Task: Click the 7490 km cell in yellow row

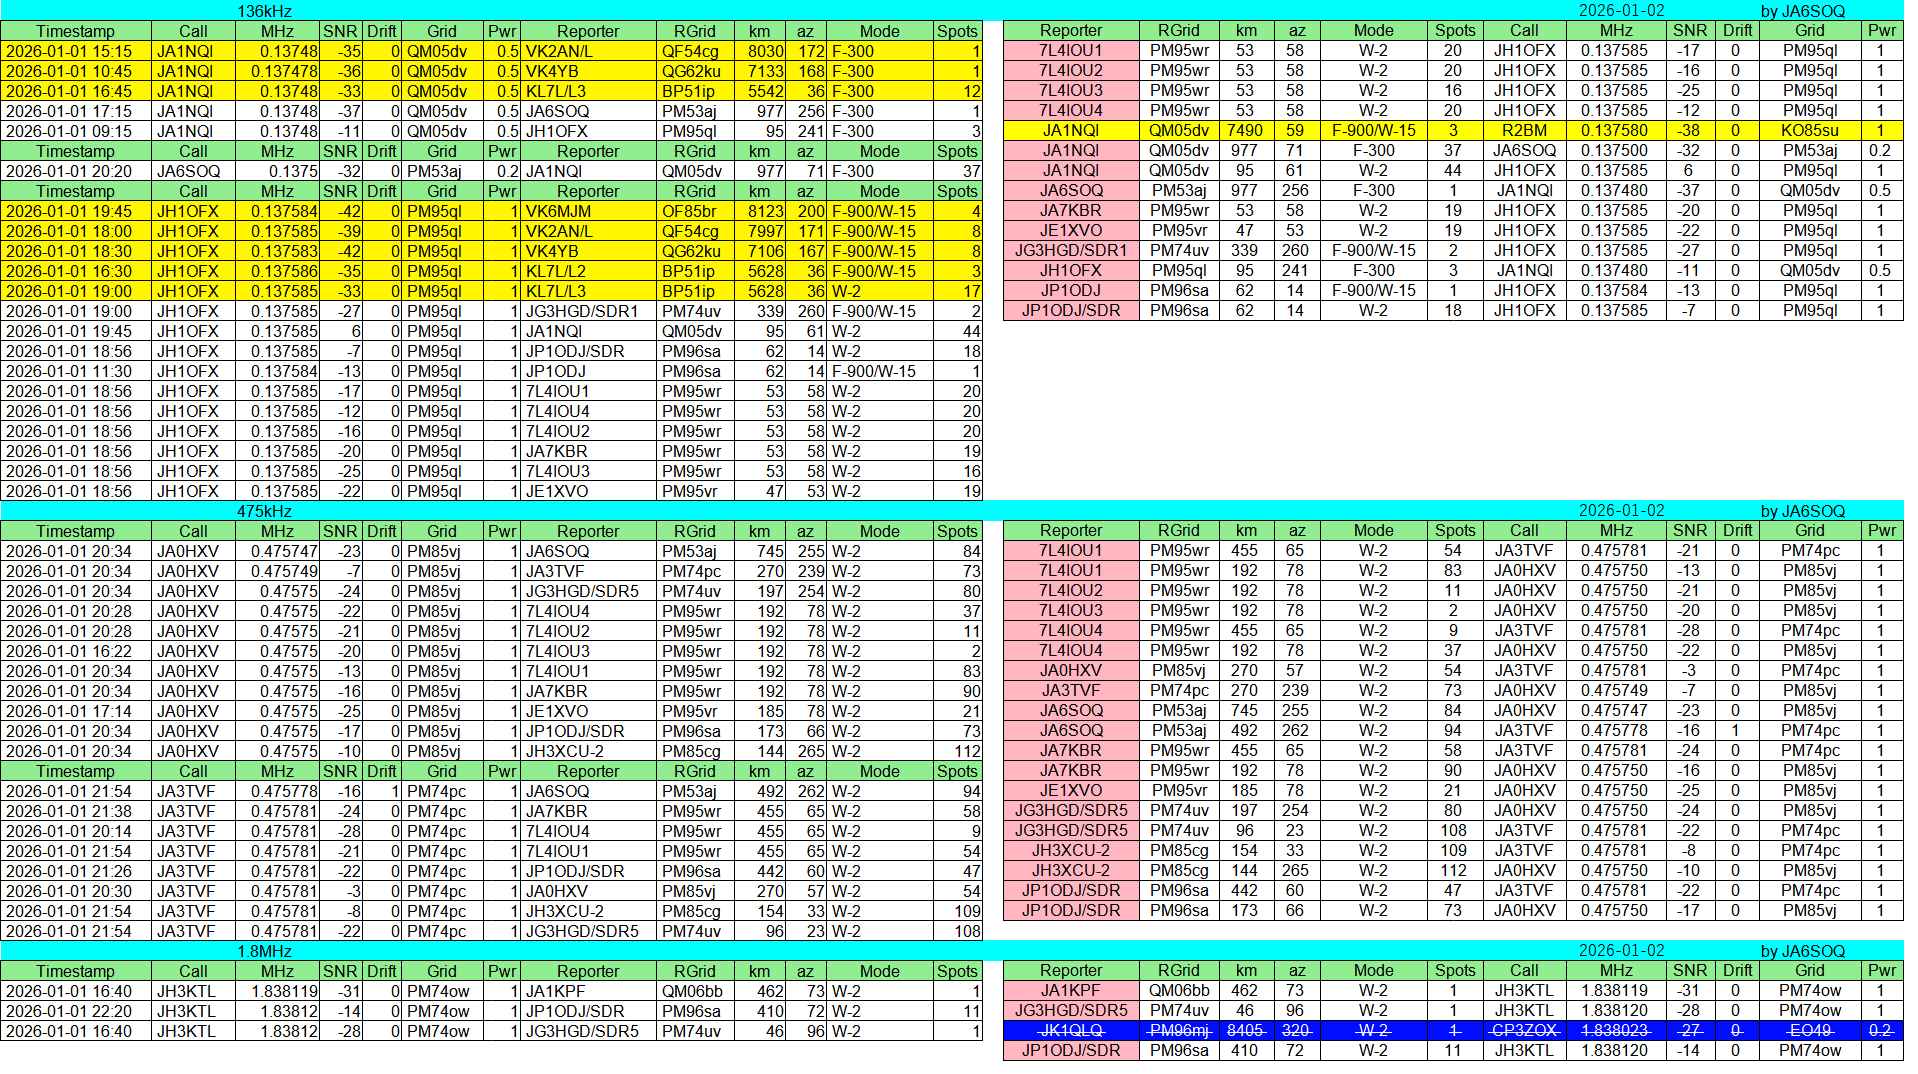Action: pos(1245,130)
